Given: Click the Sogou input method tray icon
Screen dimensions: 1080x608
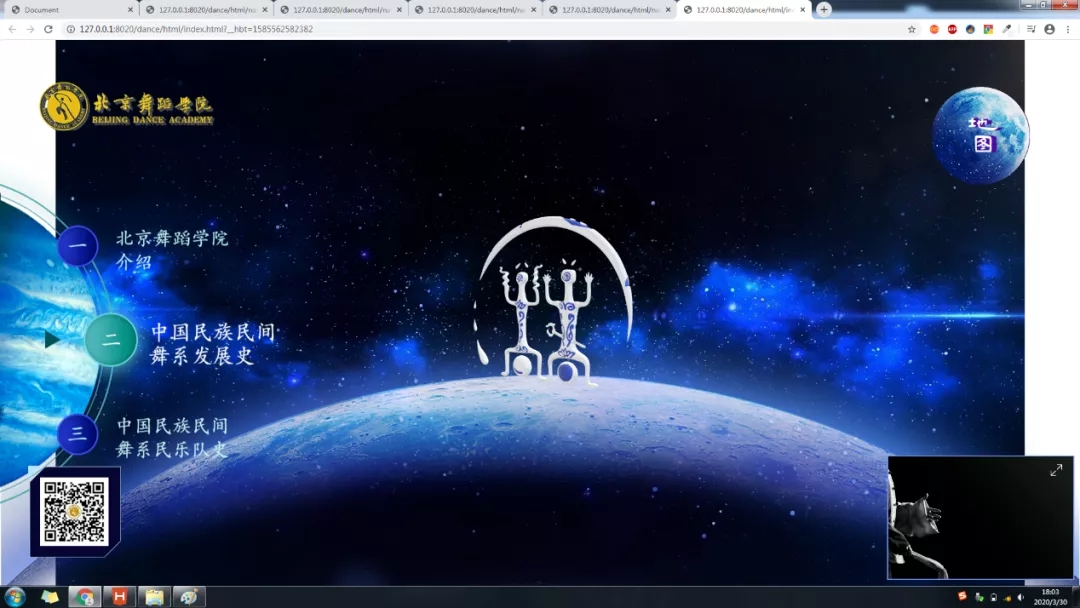Looking at the screenshot, I should point(962,596).
